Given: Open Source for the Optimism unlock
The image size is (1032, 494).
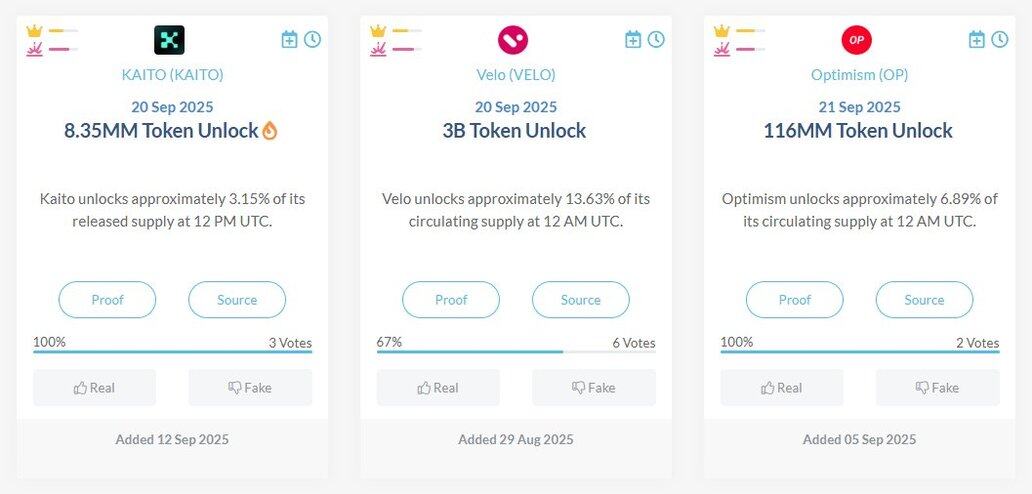Looking at the screenshot, I should coord(924,300).
